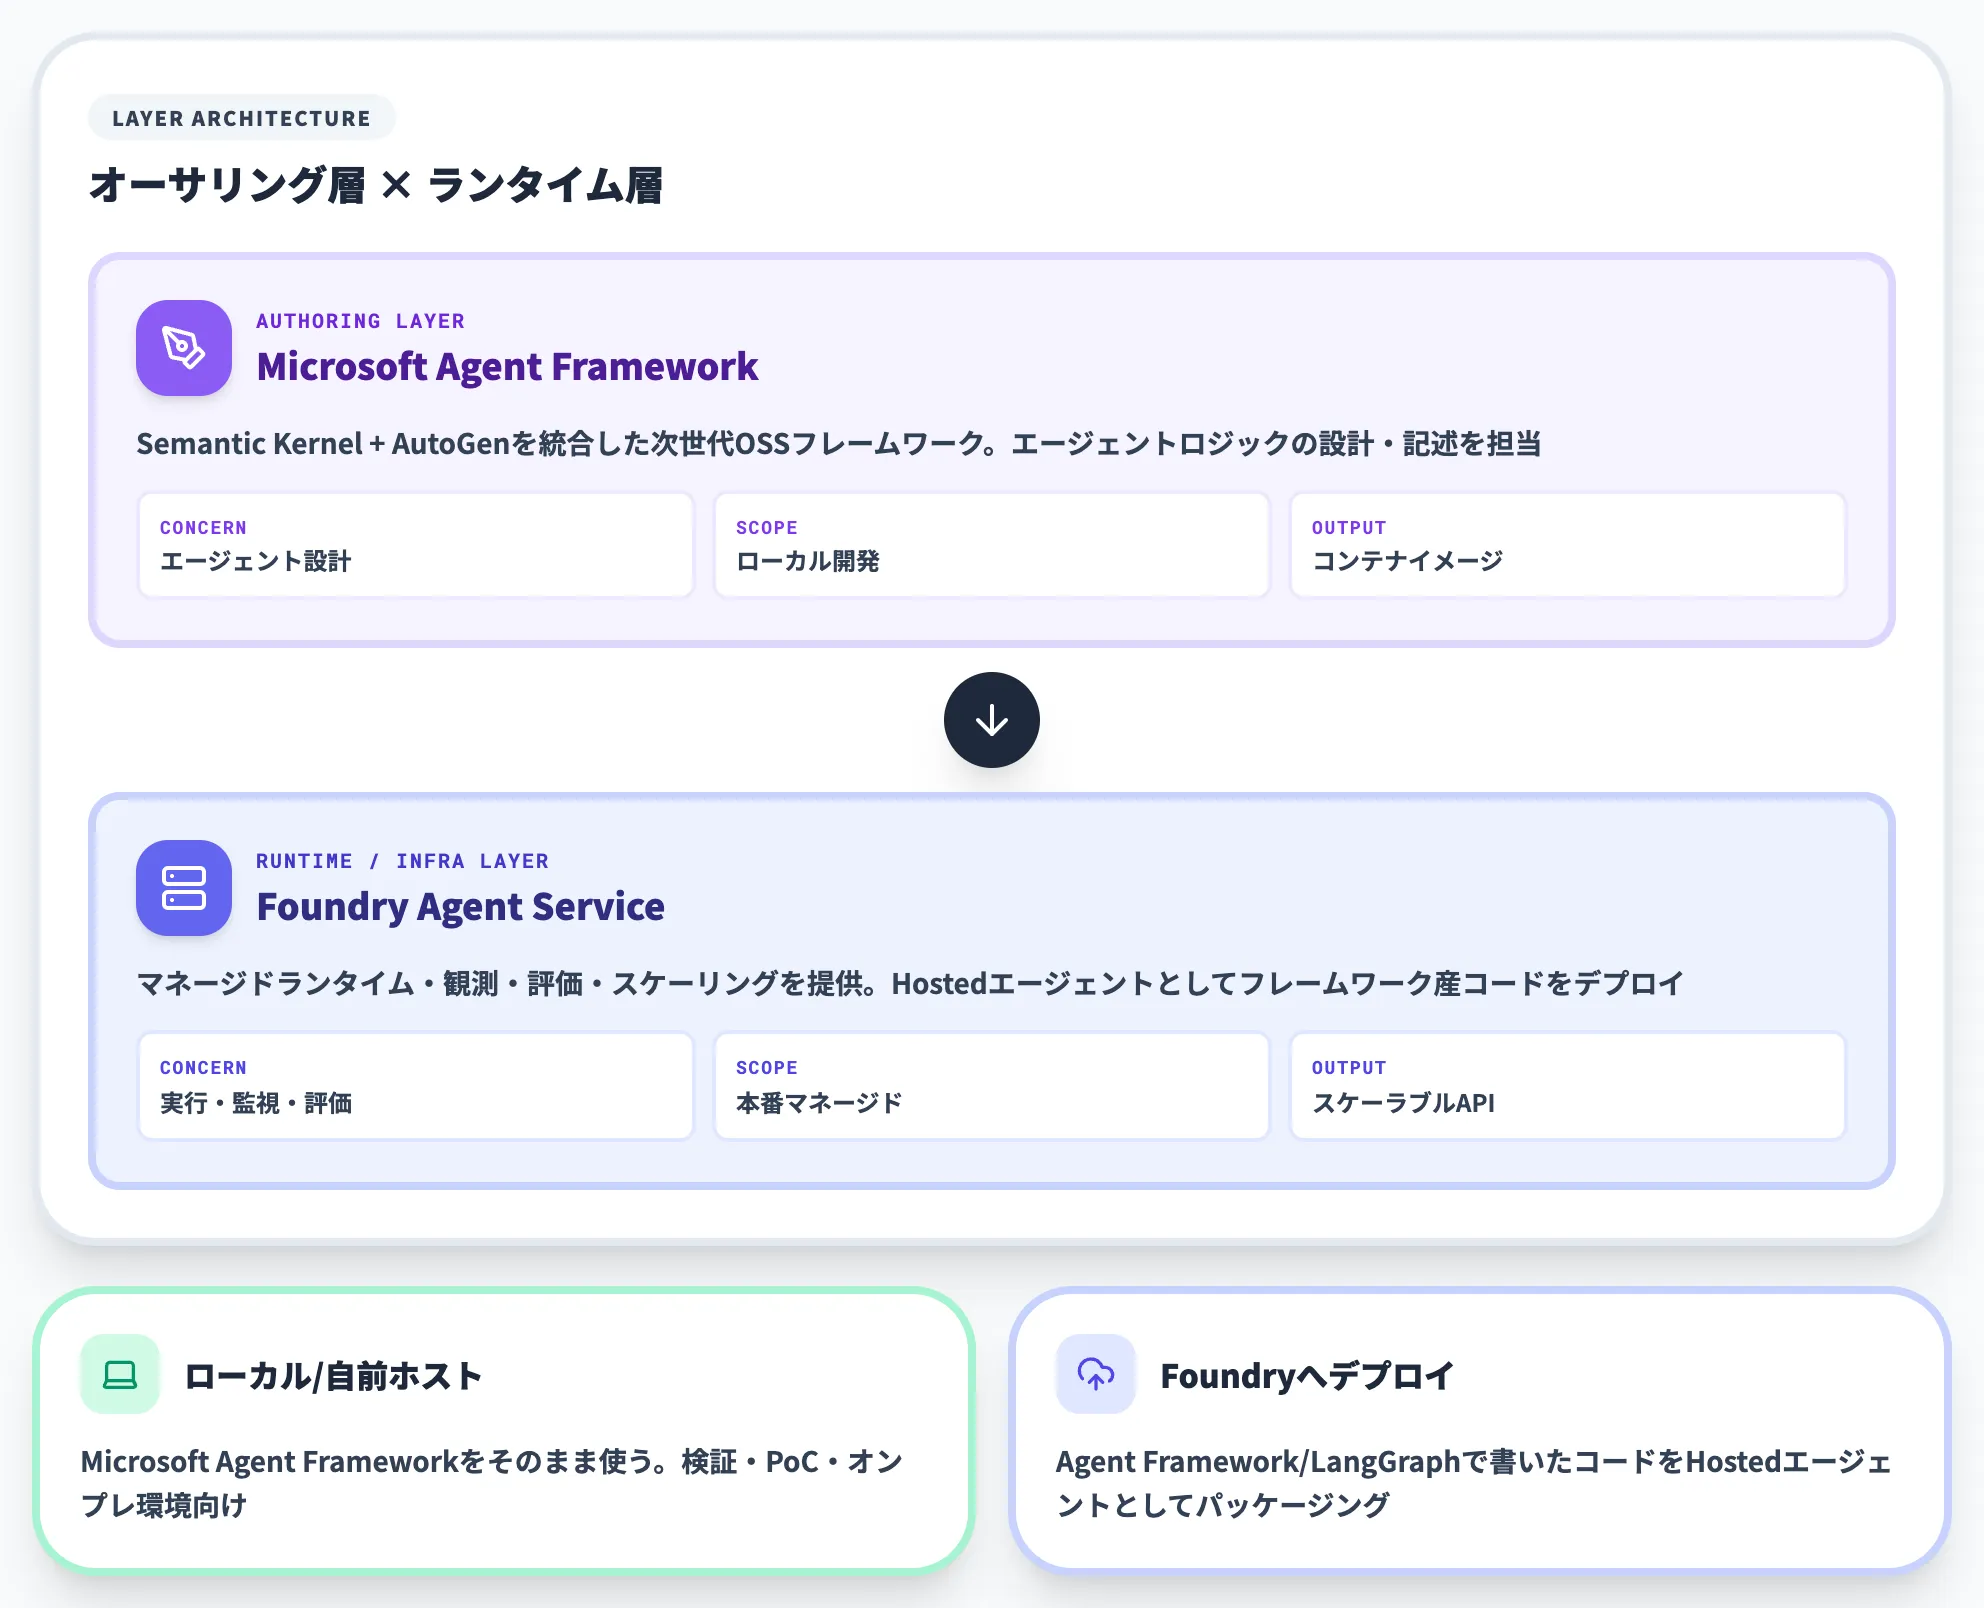Click the Microsoft Agent Frameworkをそのまま使う description
1984x1608 pixels.
click(x=492, y=1483)
